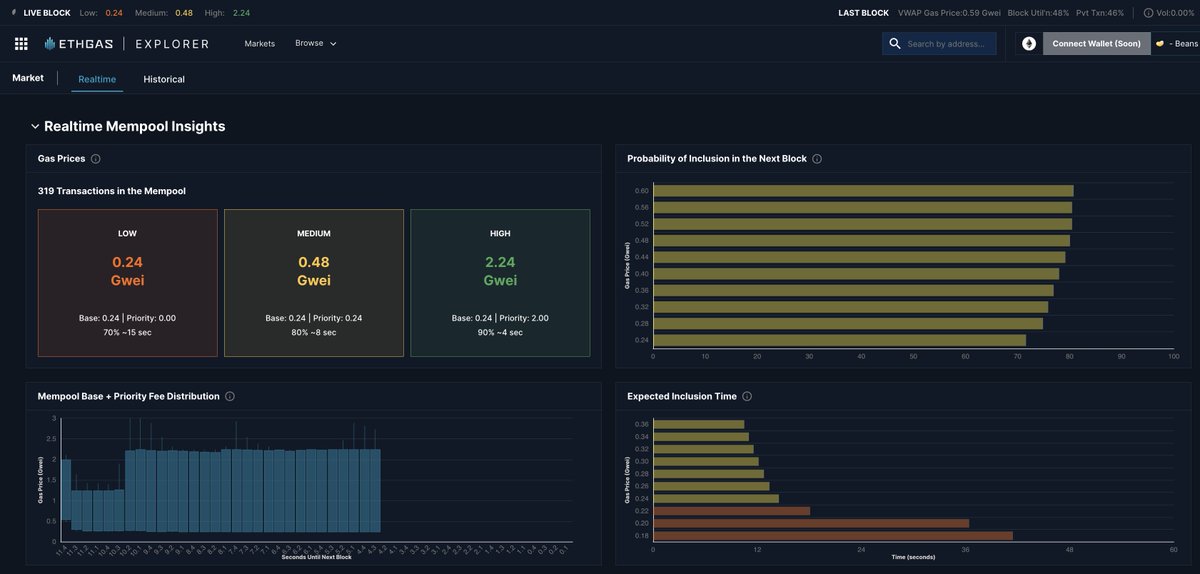
Task: Click the 'Seconds Until Next Block' axis label
Action: point(316,556)
